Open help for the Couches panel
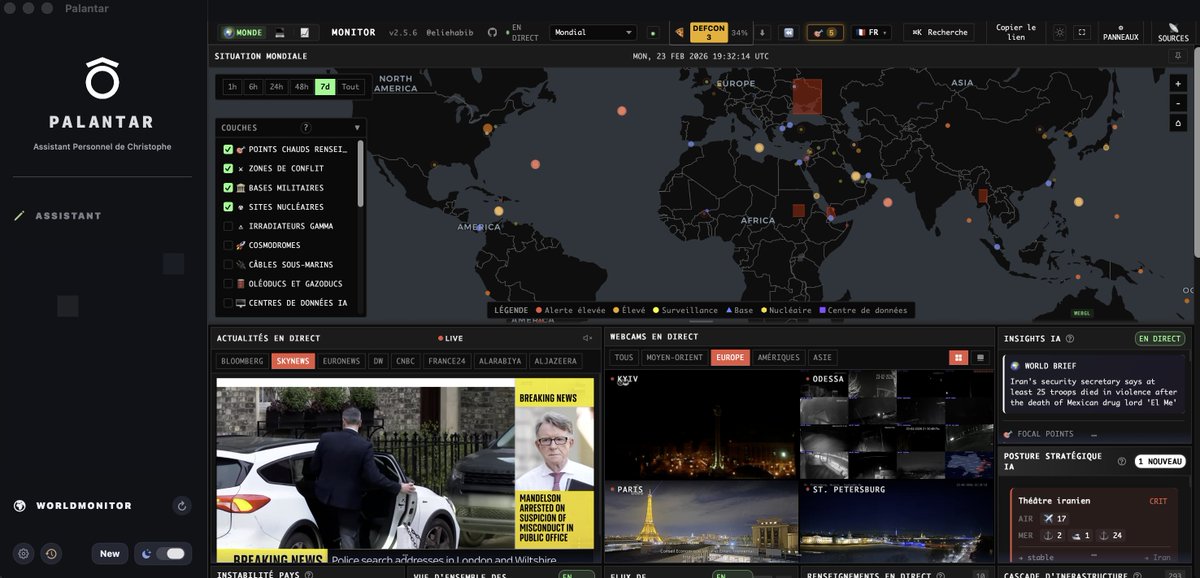This screenshot has width=1200, height=578. tap(306, 128)
